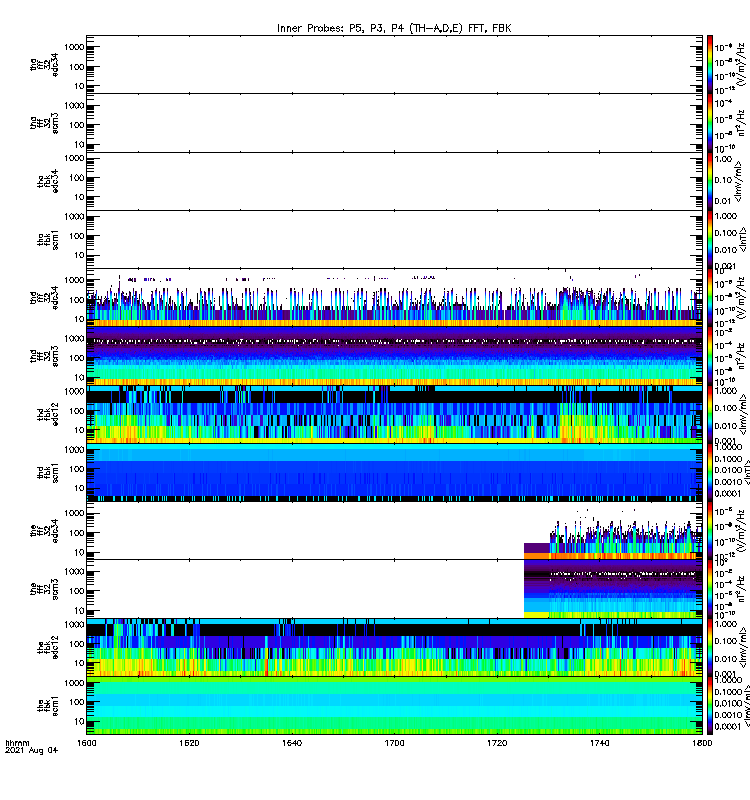Select the 'tha fff 32 edc34' panel label

pyautogui.click(x=44, y=64)
